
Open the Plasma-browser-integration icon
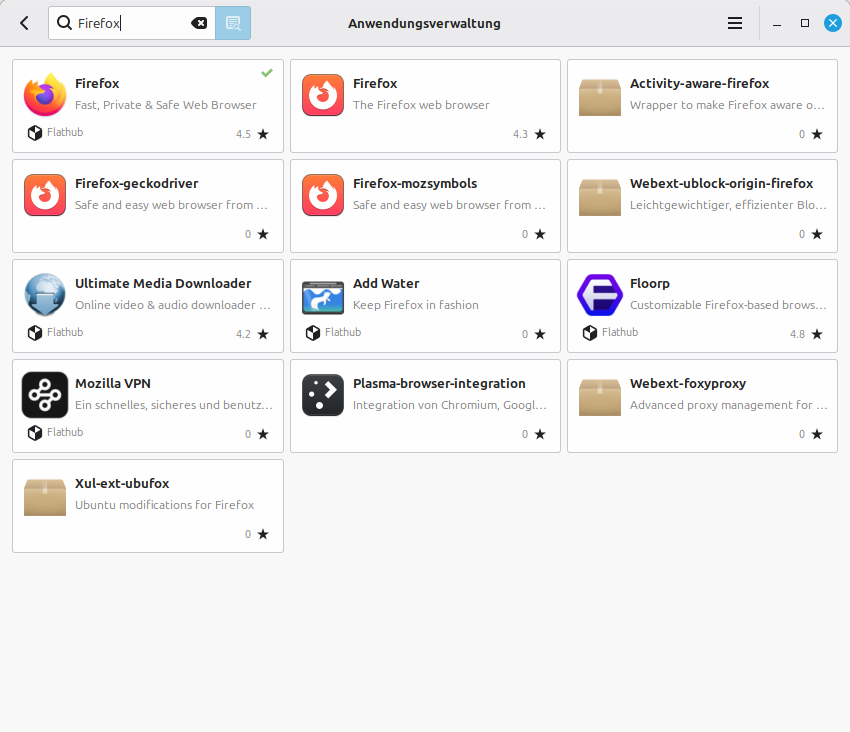(x=323, y=395)
